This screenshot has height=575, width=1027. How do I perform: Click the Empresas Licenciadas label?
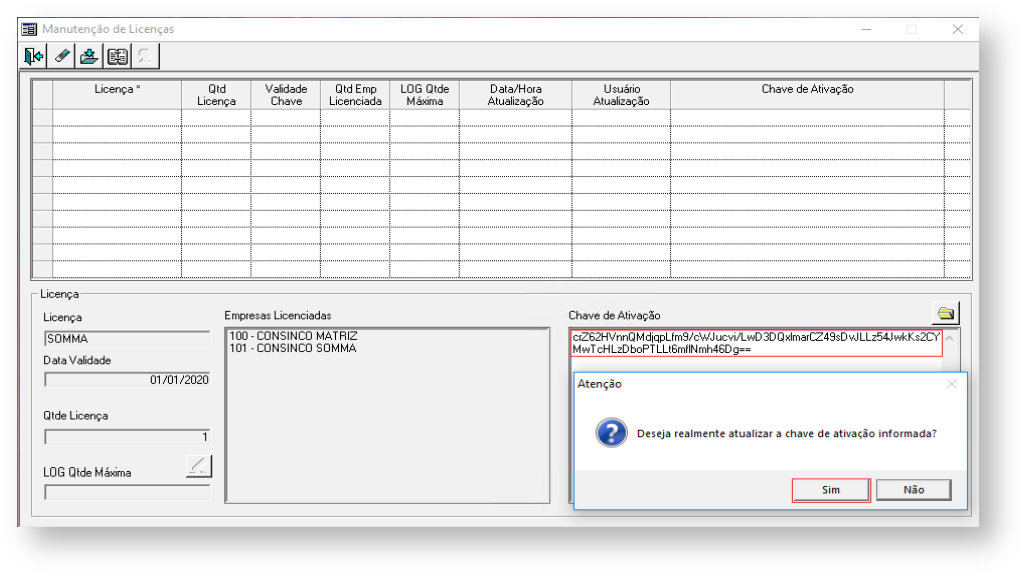coord(278,316)
